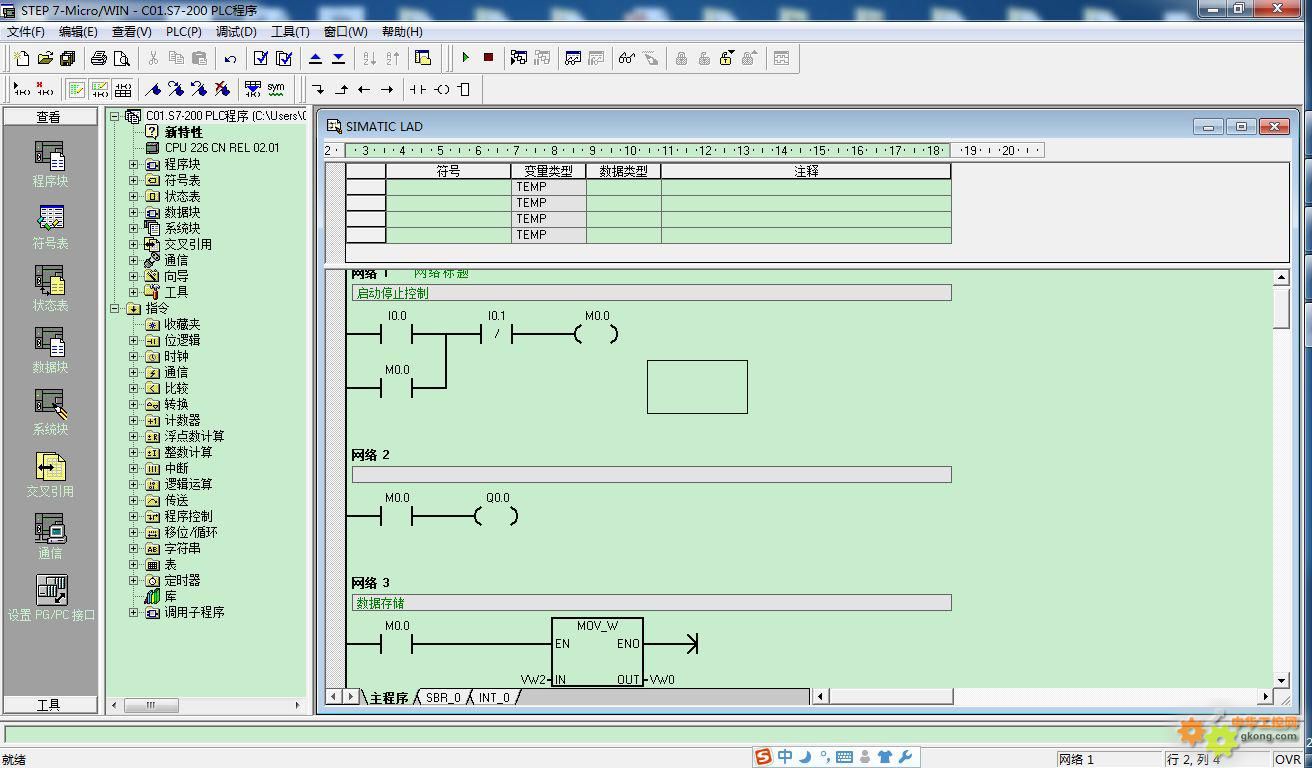Click the New project toolbar icon
1312x768 pixels.
(x=21, y=58)
